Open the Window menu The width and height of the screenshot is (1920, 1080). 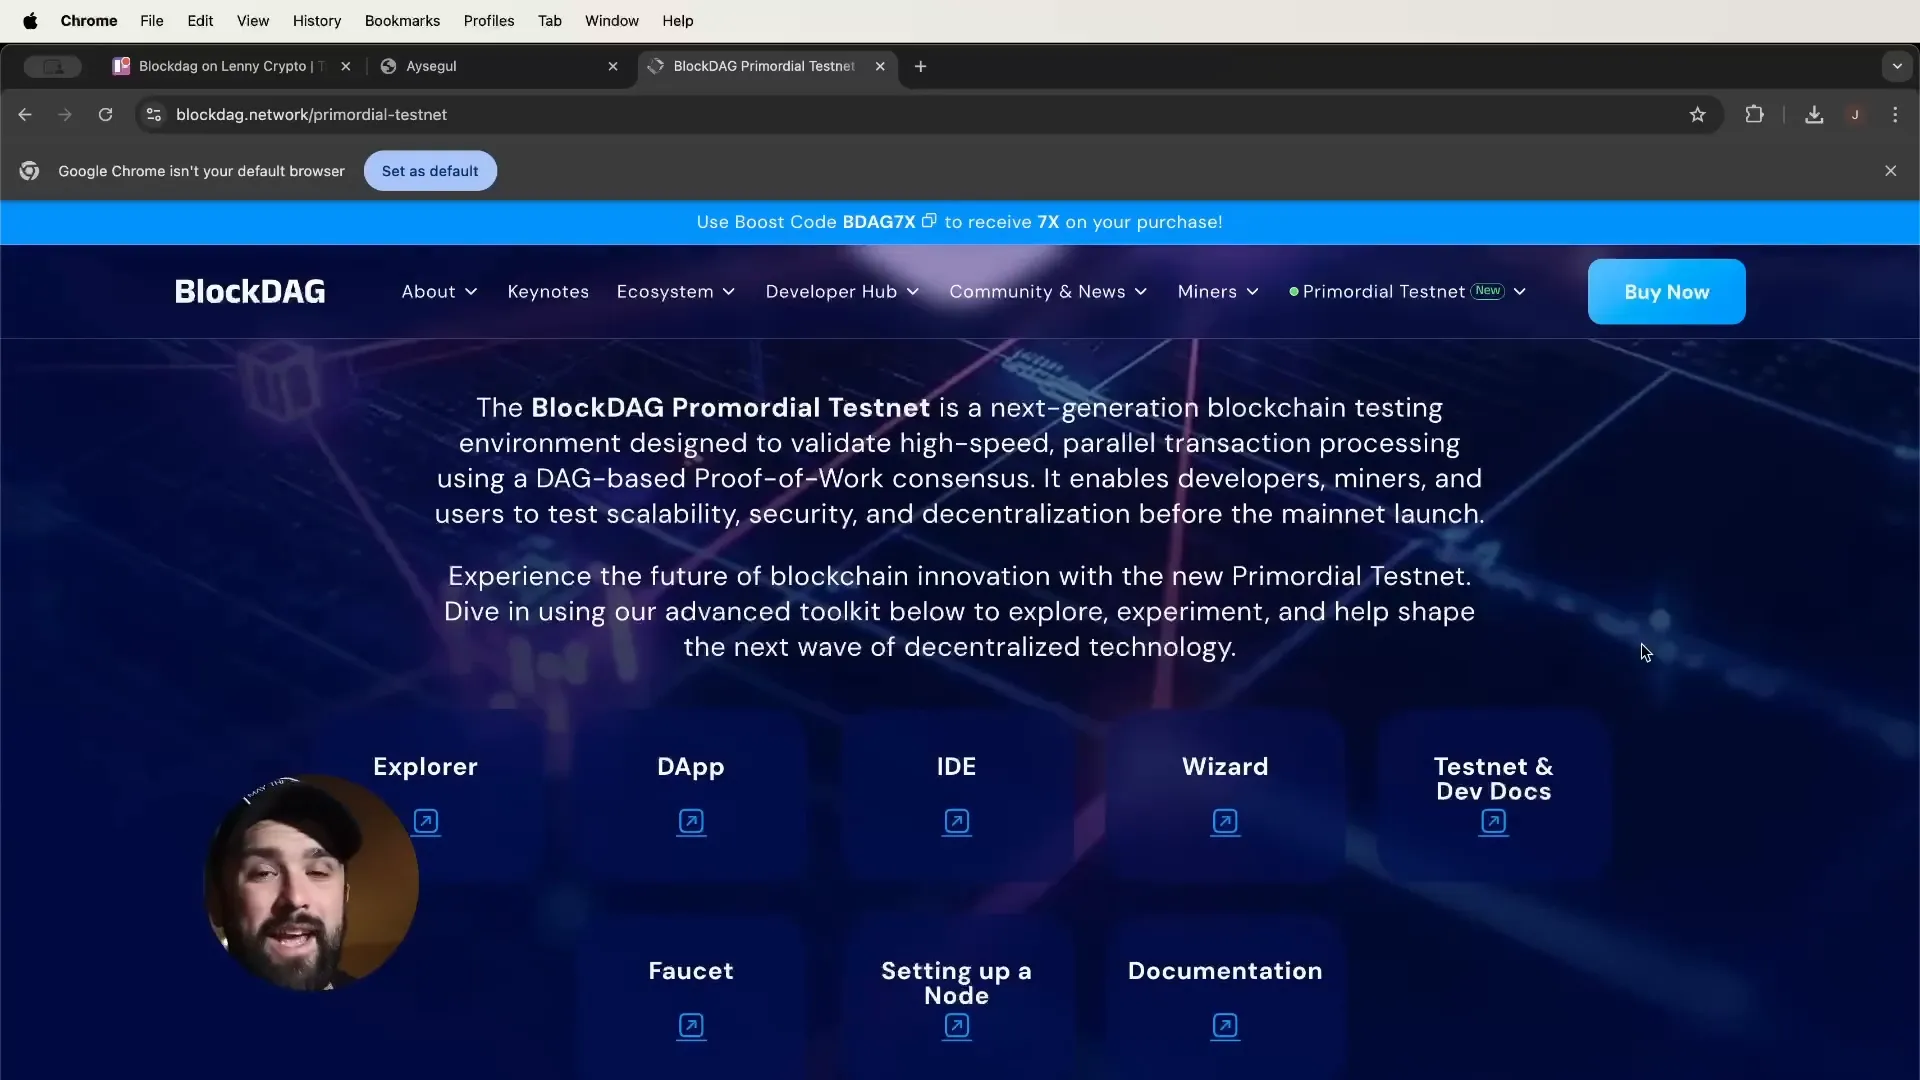pyautogui.click(x=611, y=20)
